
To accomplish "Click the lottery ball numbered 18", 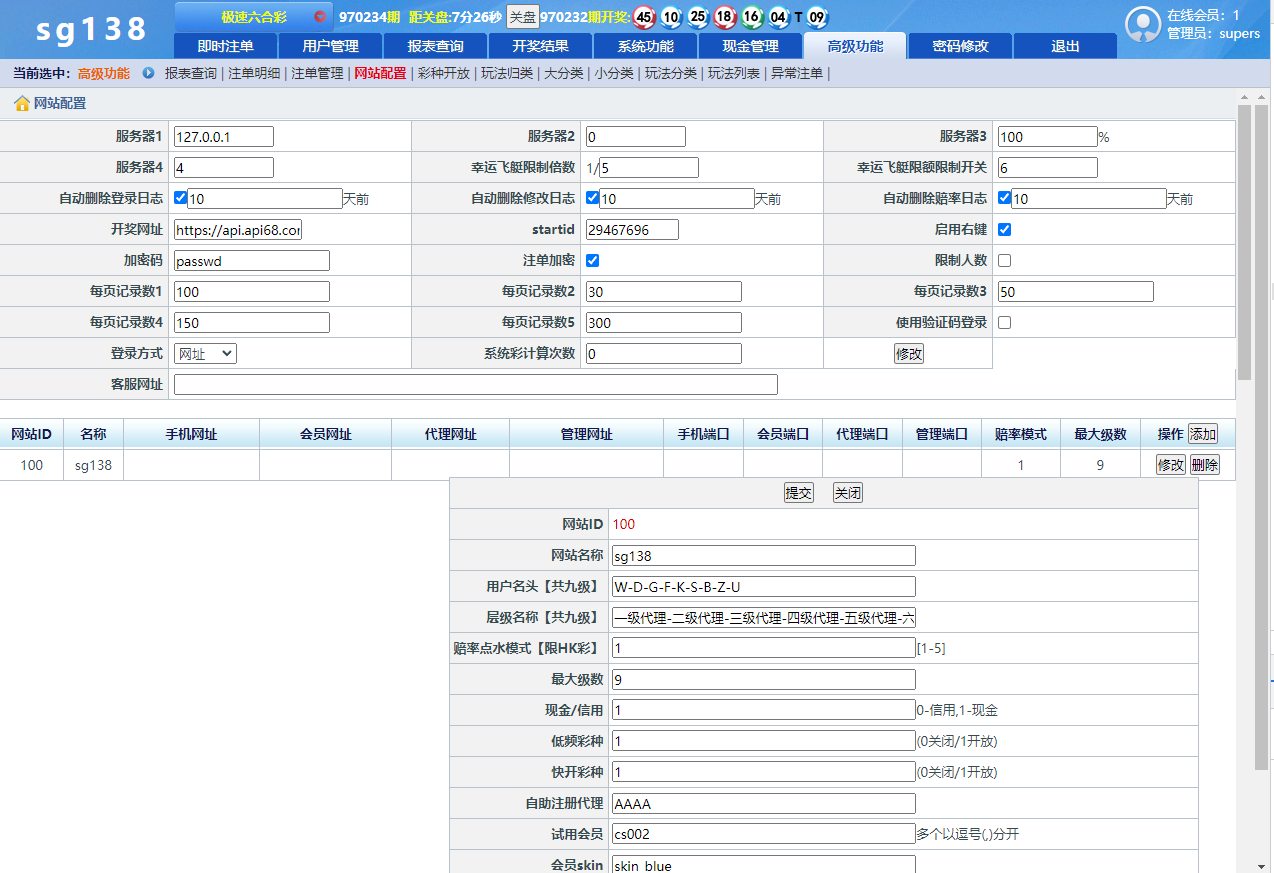I will [725, 17].
